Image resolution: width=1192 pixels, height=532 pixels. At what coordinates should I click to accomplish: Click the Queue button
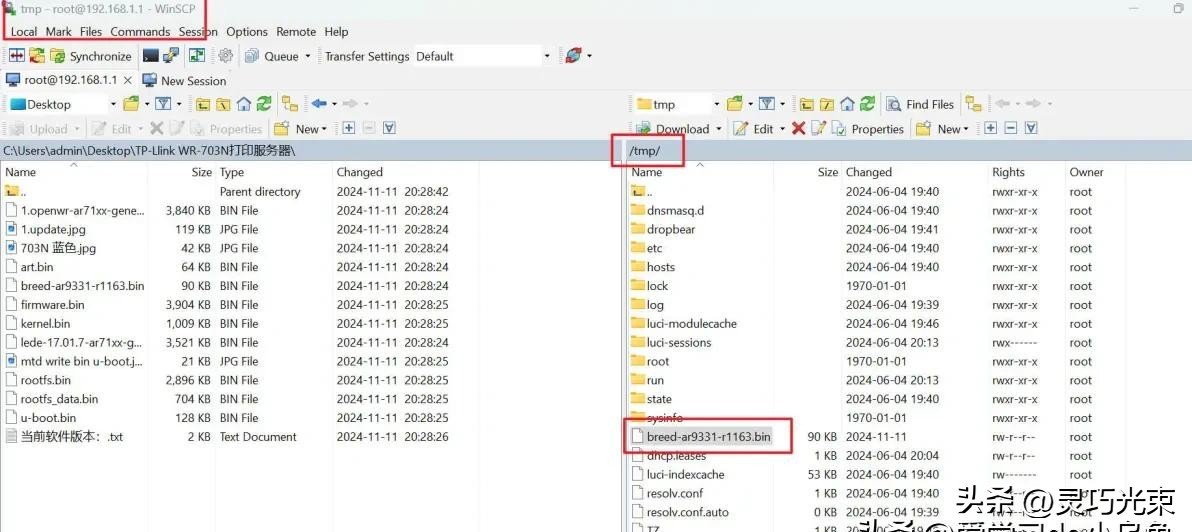(271, 56)
